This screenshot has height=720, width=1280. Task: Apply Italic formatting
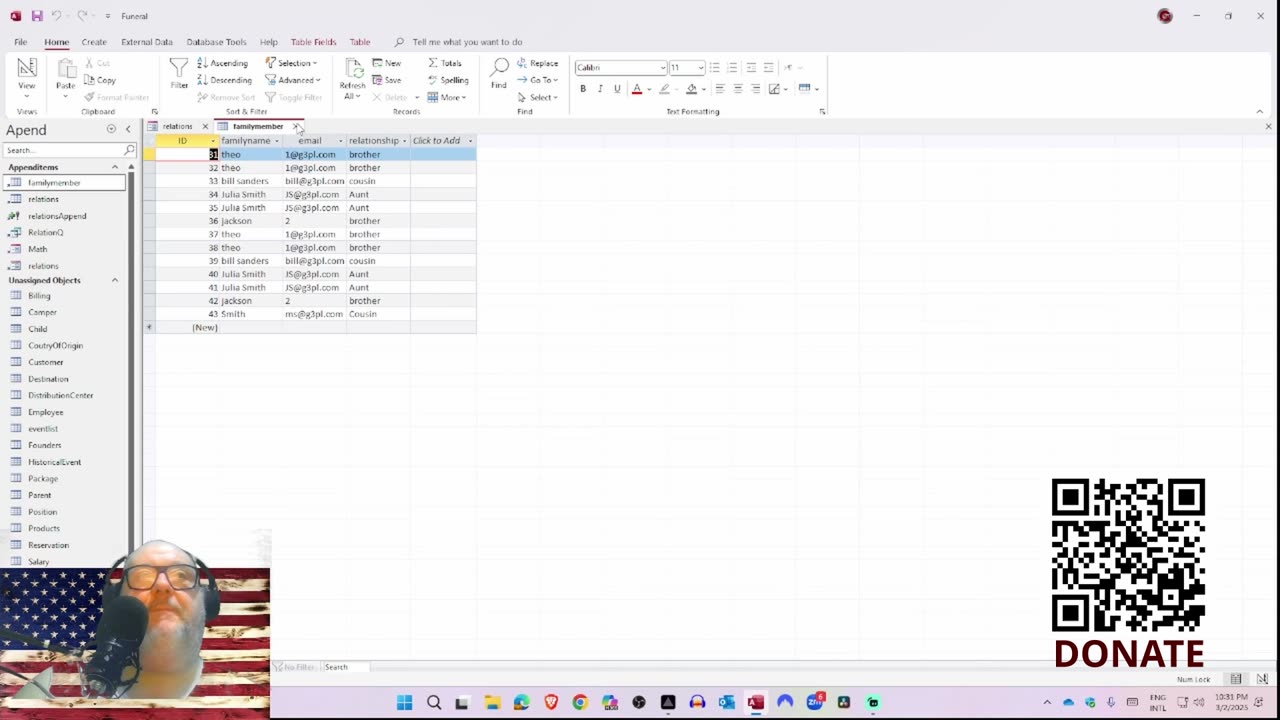click(x=600, y=89)
